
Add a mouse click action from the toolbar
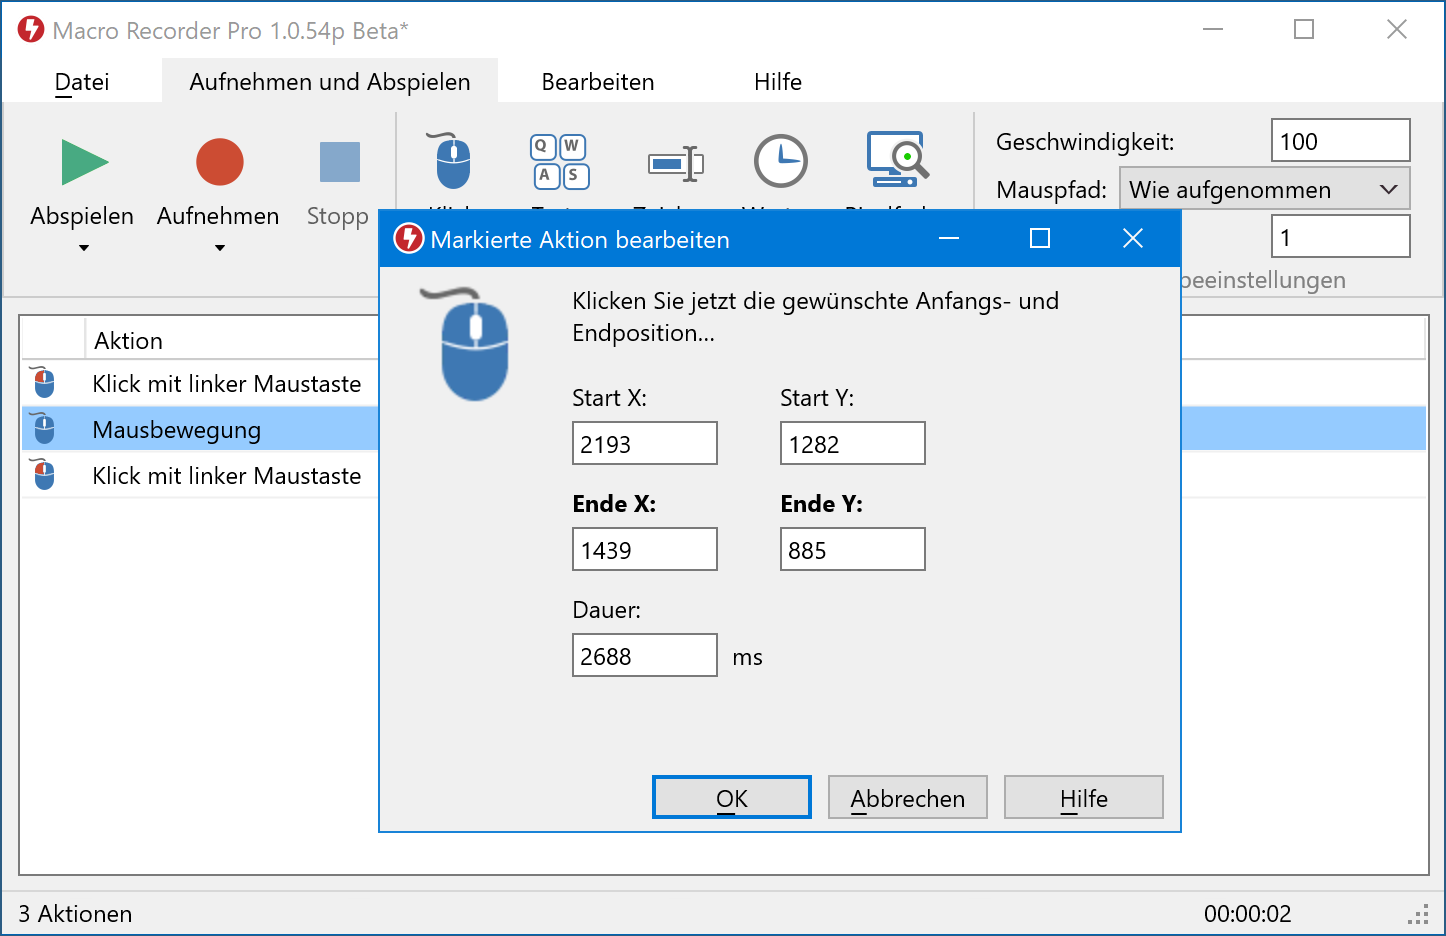pos(452,161)
